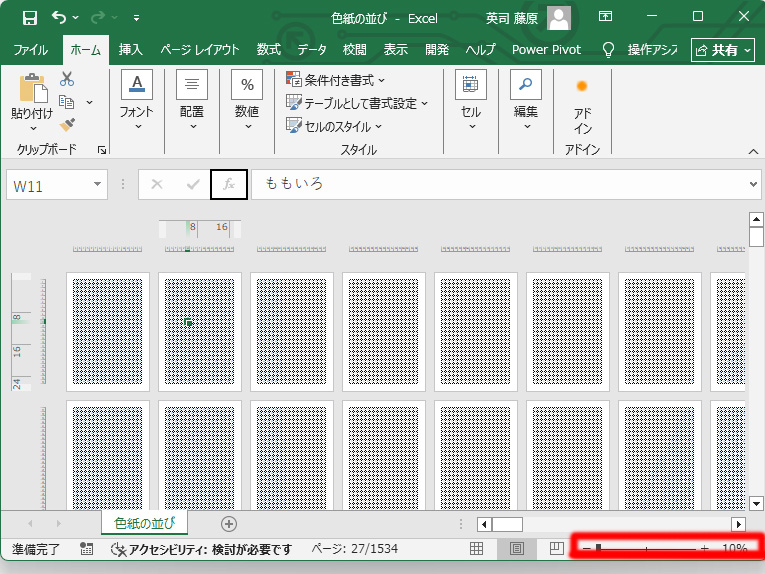Click the Save icon in title bar
The width and height of the screenshot is (765, 574).
tap(29, 17)
